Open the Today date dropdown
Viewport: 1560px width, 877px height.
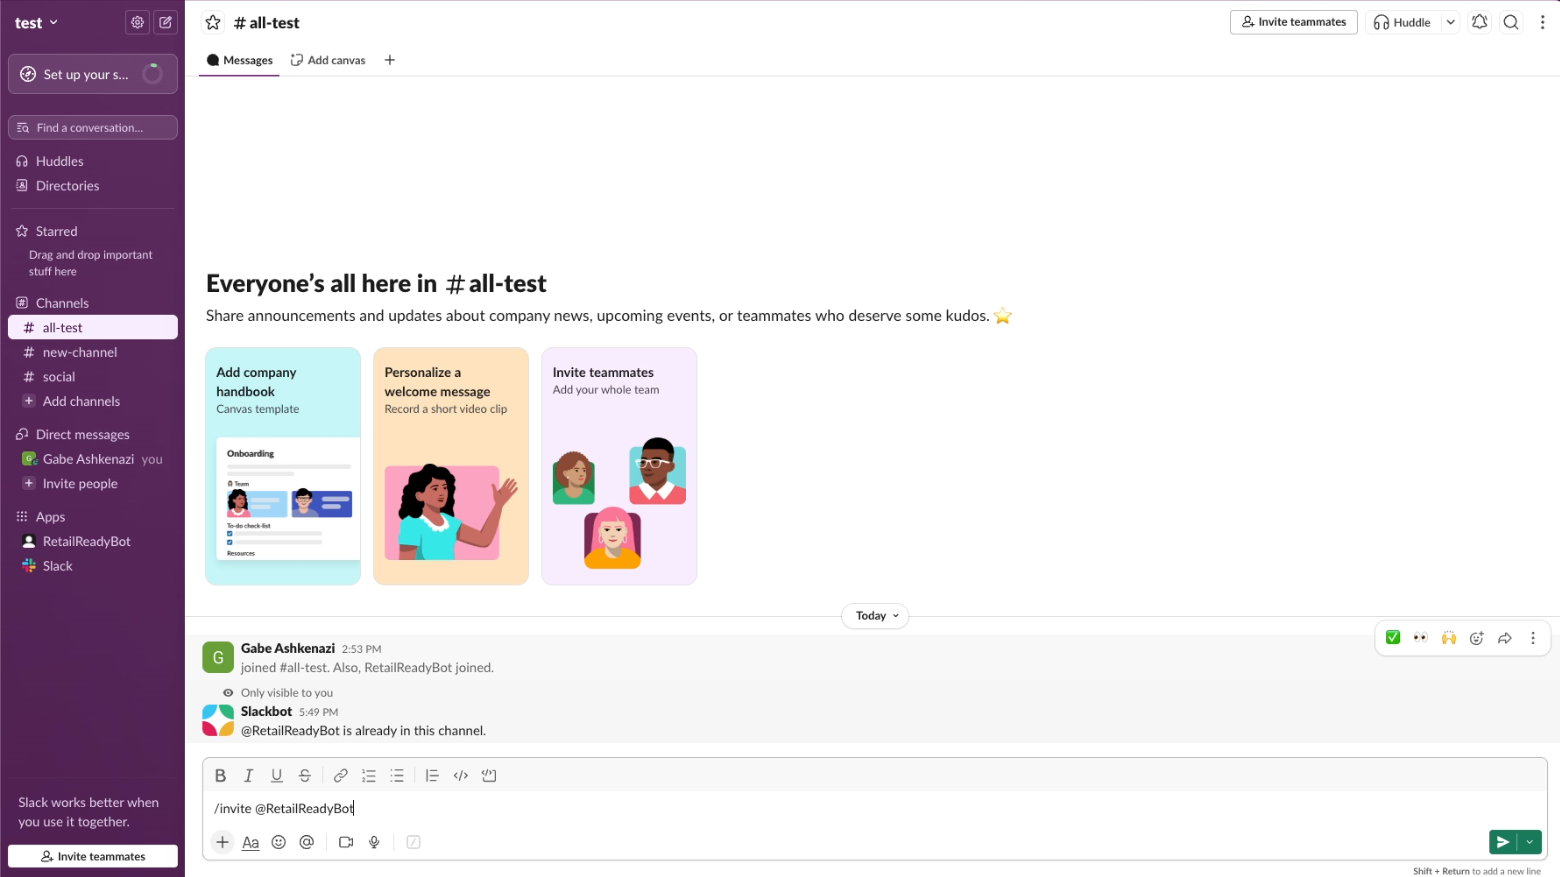[875, 616]
